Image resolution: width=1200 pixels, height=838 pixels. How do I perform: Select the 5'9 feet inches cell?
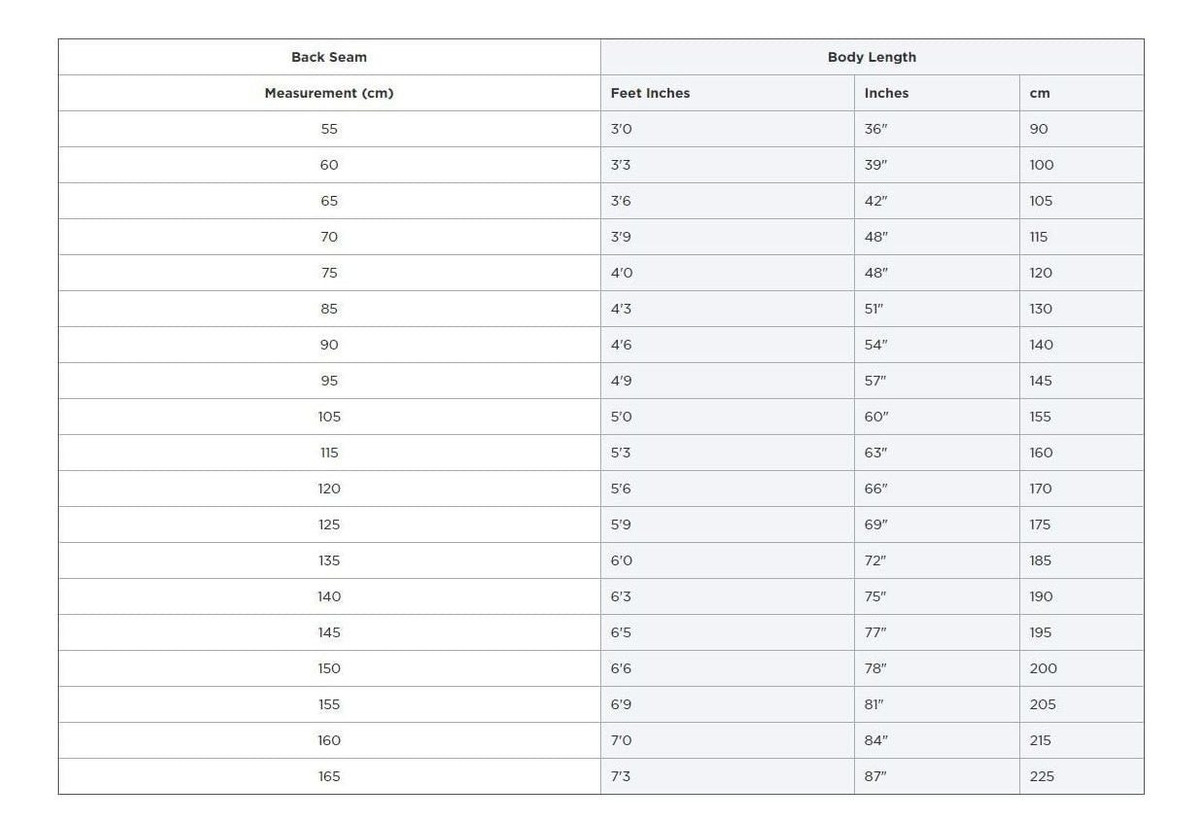tap(621, 525)
